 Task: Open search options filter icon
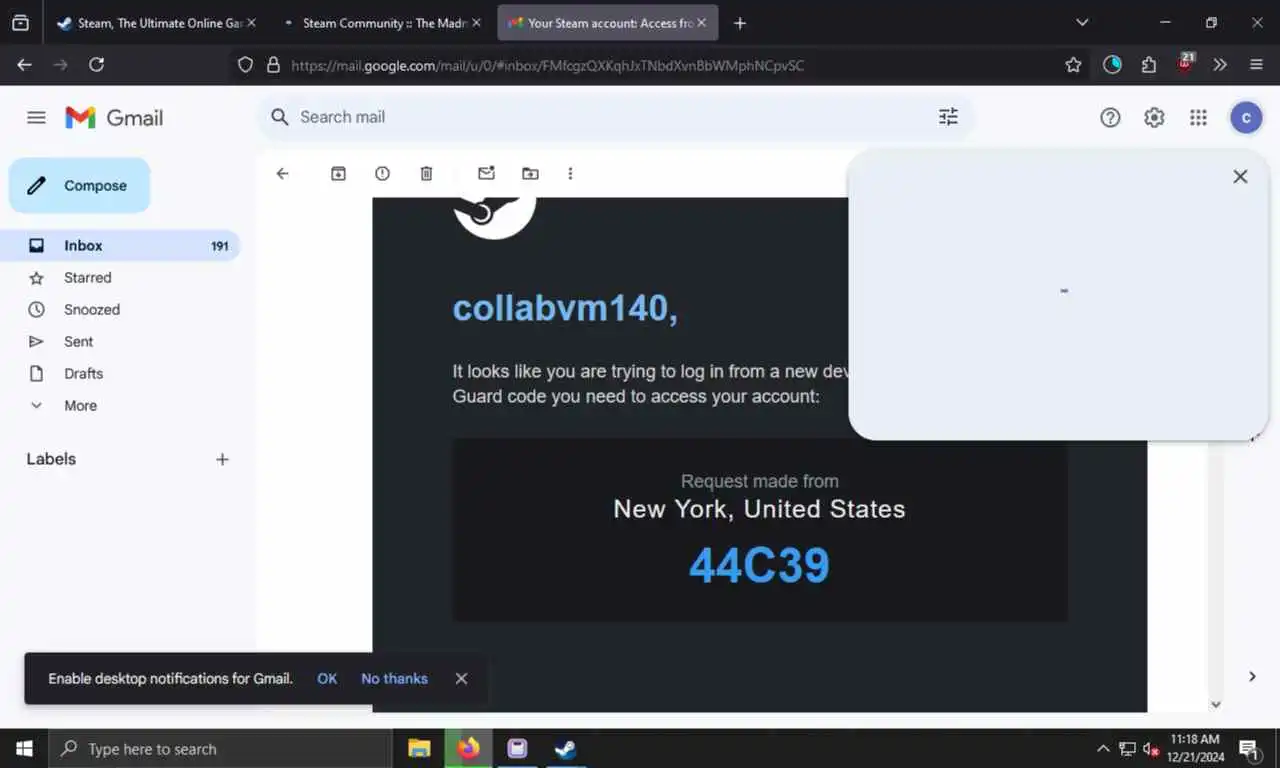[x=948, y=117]
